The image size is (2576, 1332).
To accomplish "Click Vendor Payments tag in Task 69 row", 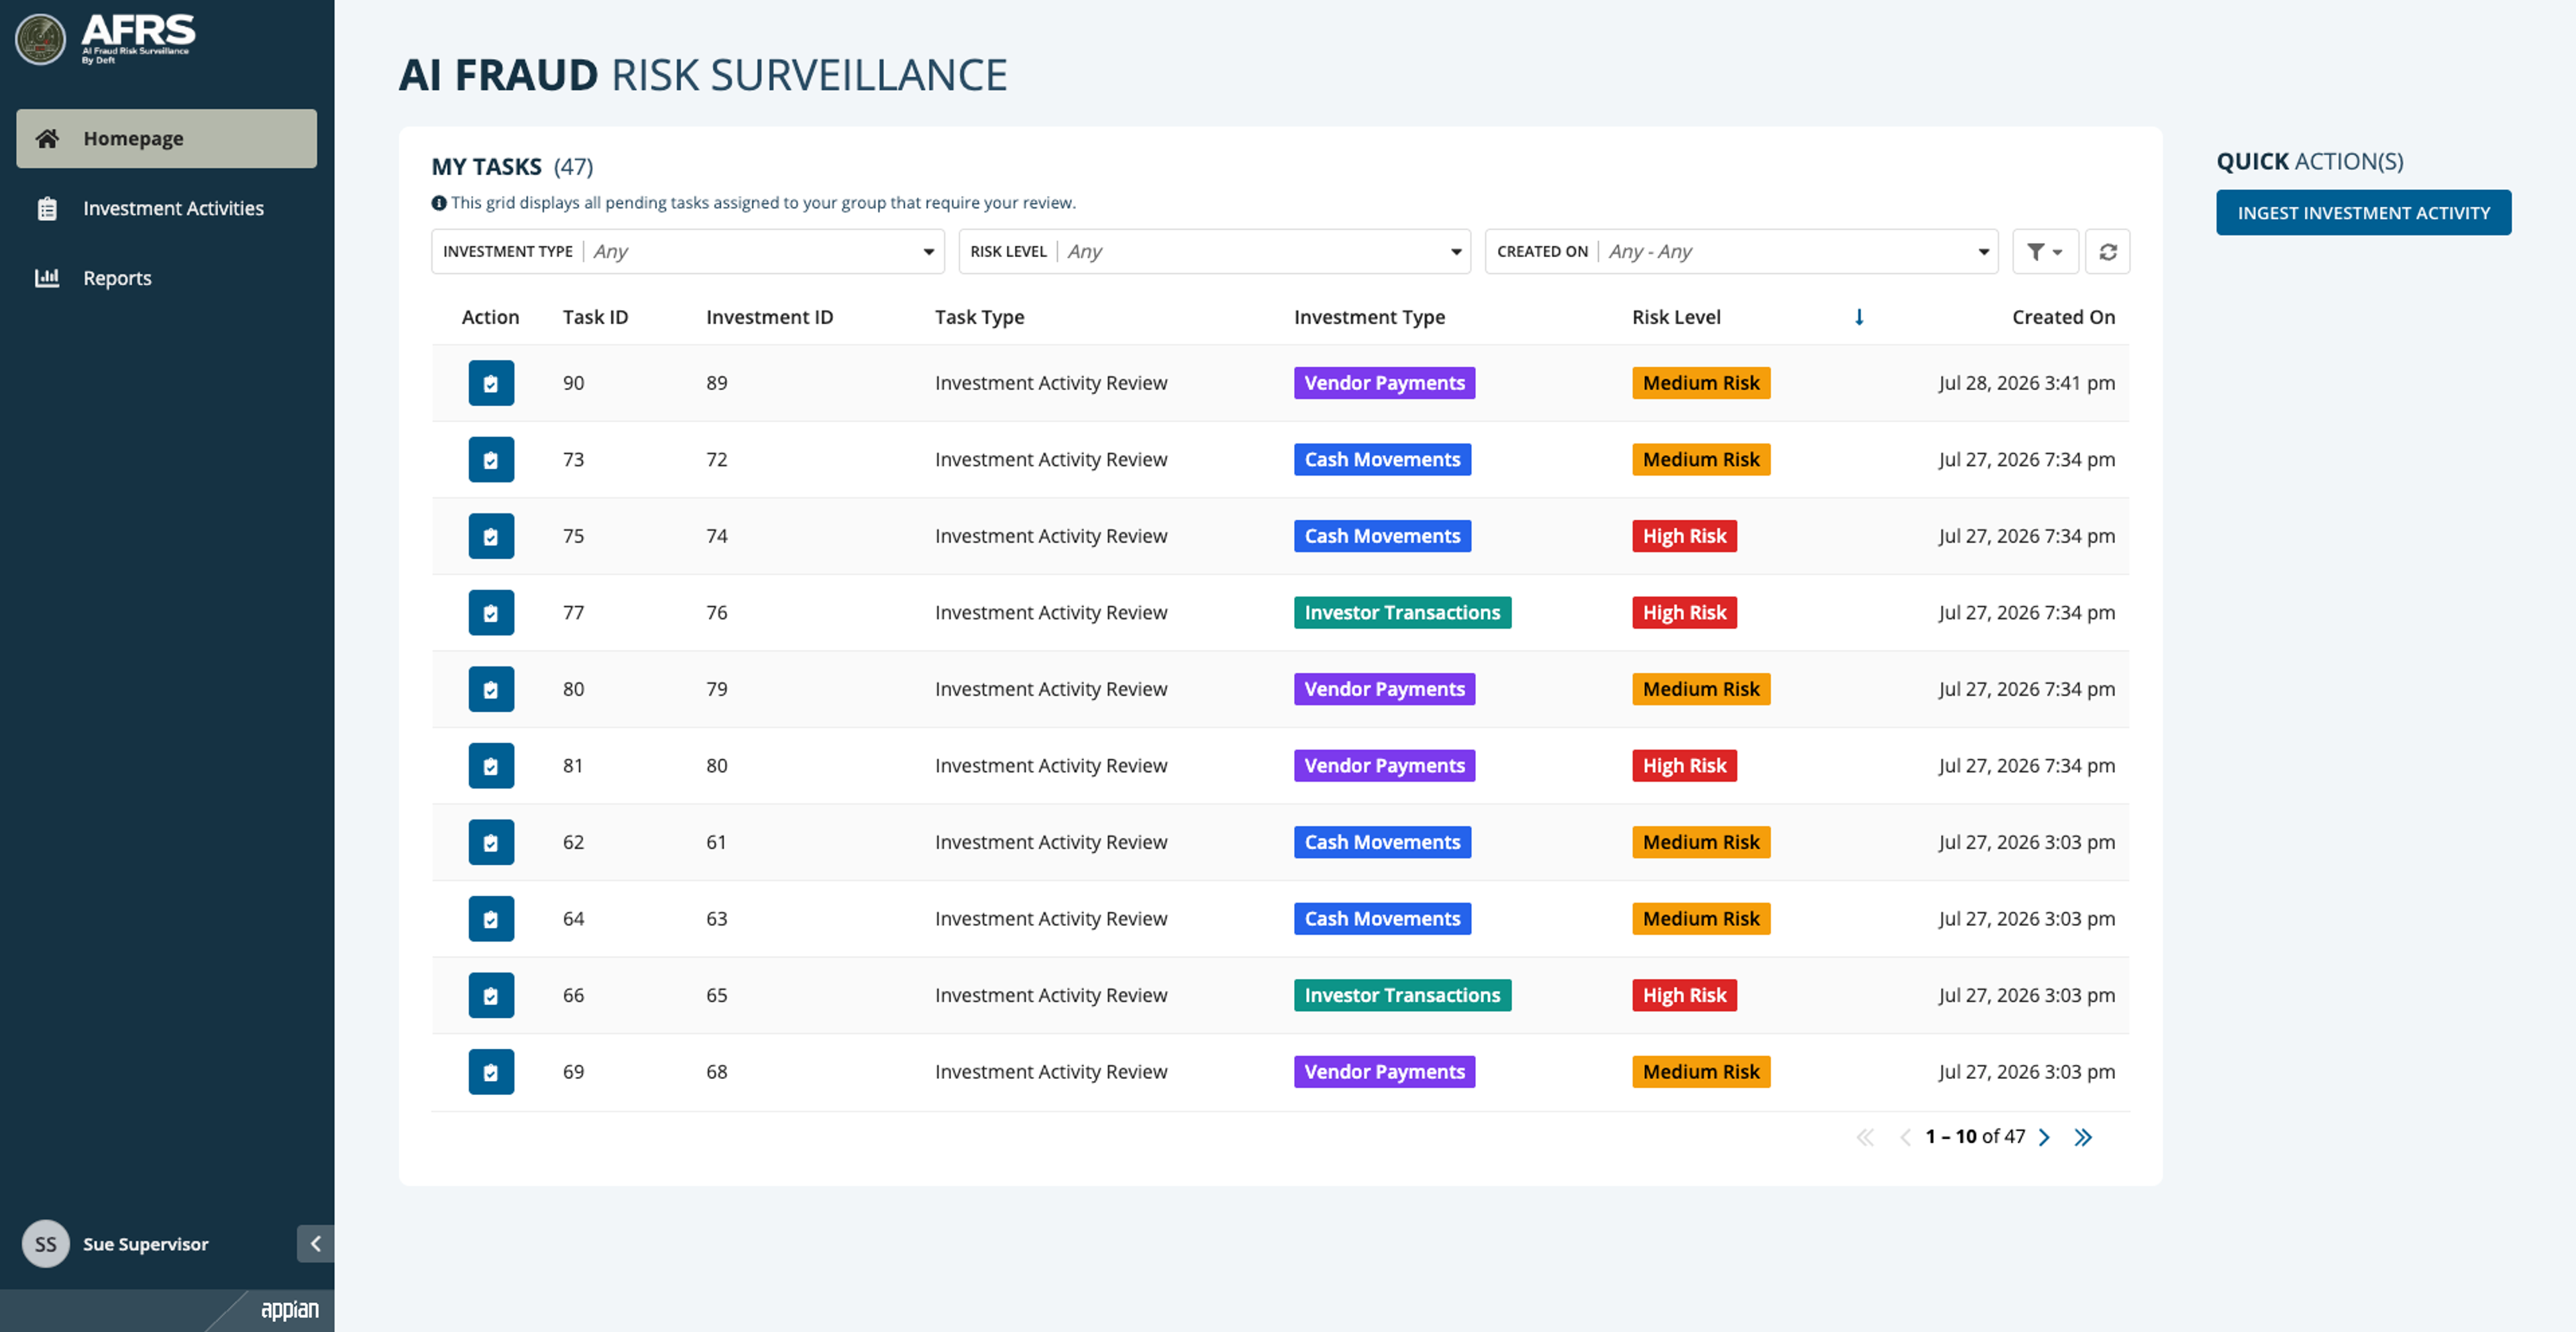I will coord(1384,1072).
